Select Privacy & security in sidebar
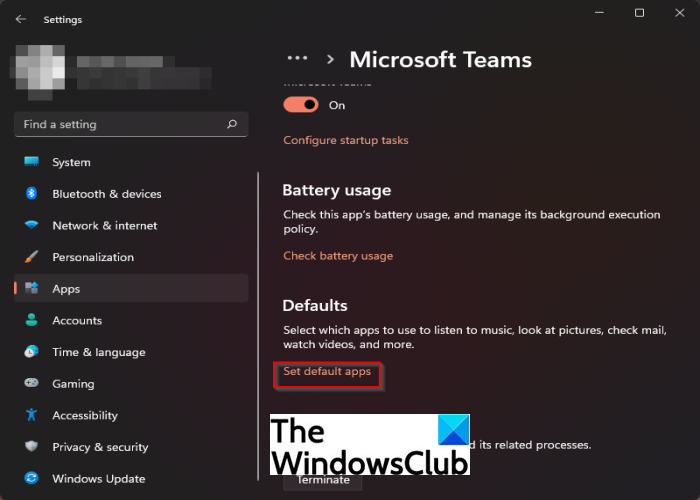The image size is (700, 500). 99,447
